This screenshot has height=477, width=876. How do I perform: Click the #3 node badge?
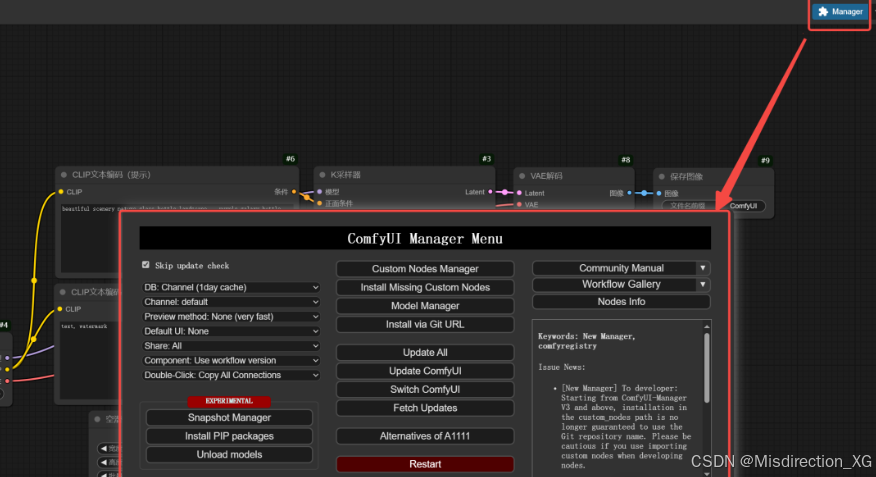486,159
